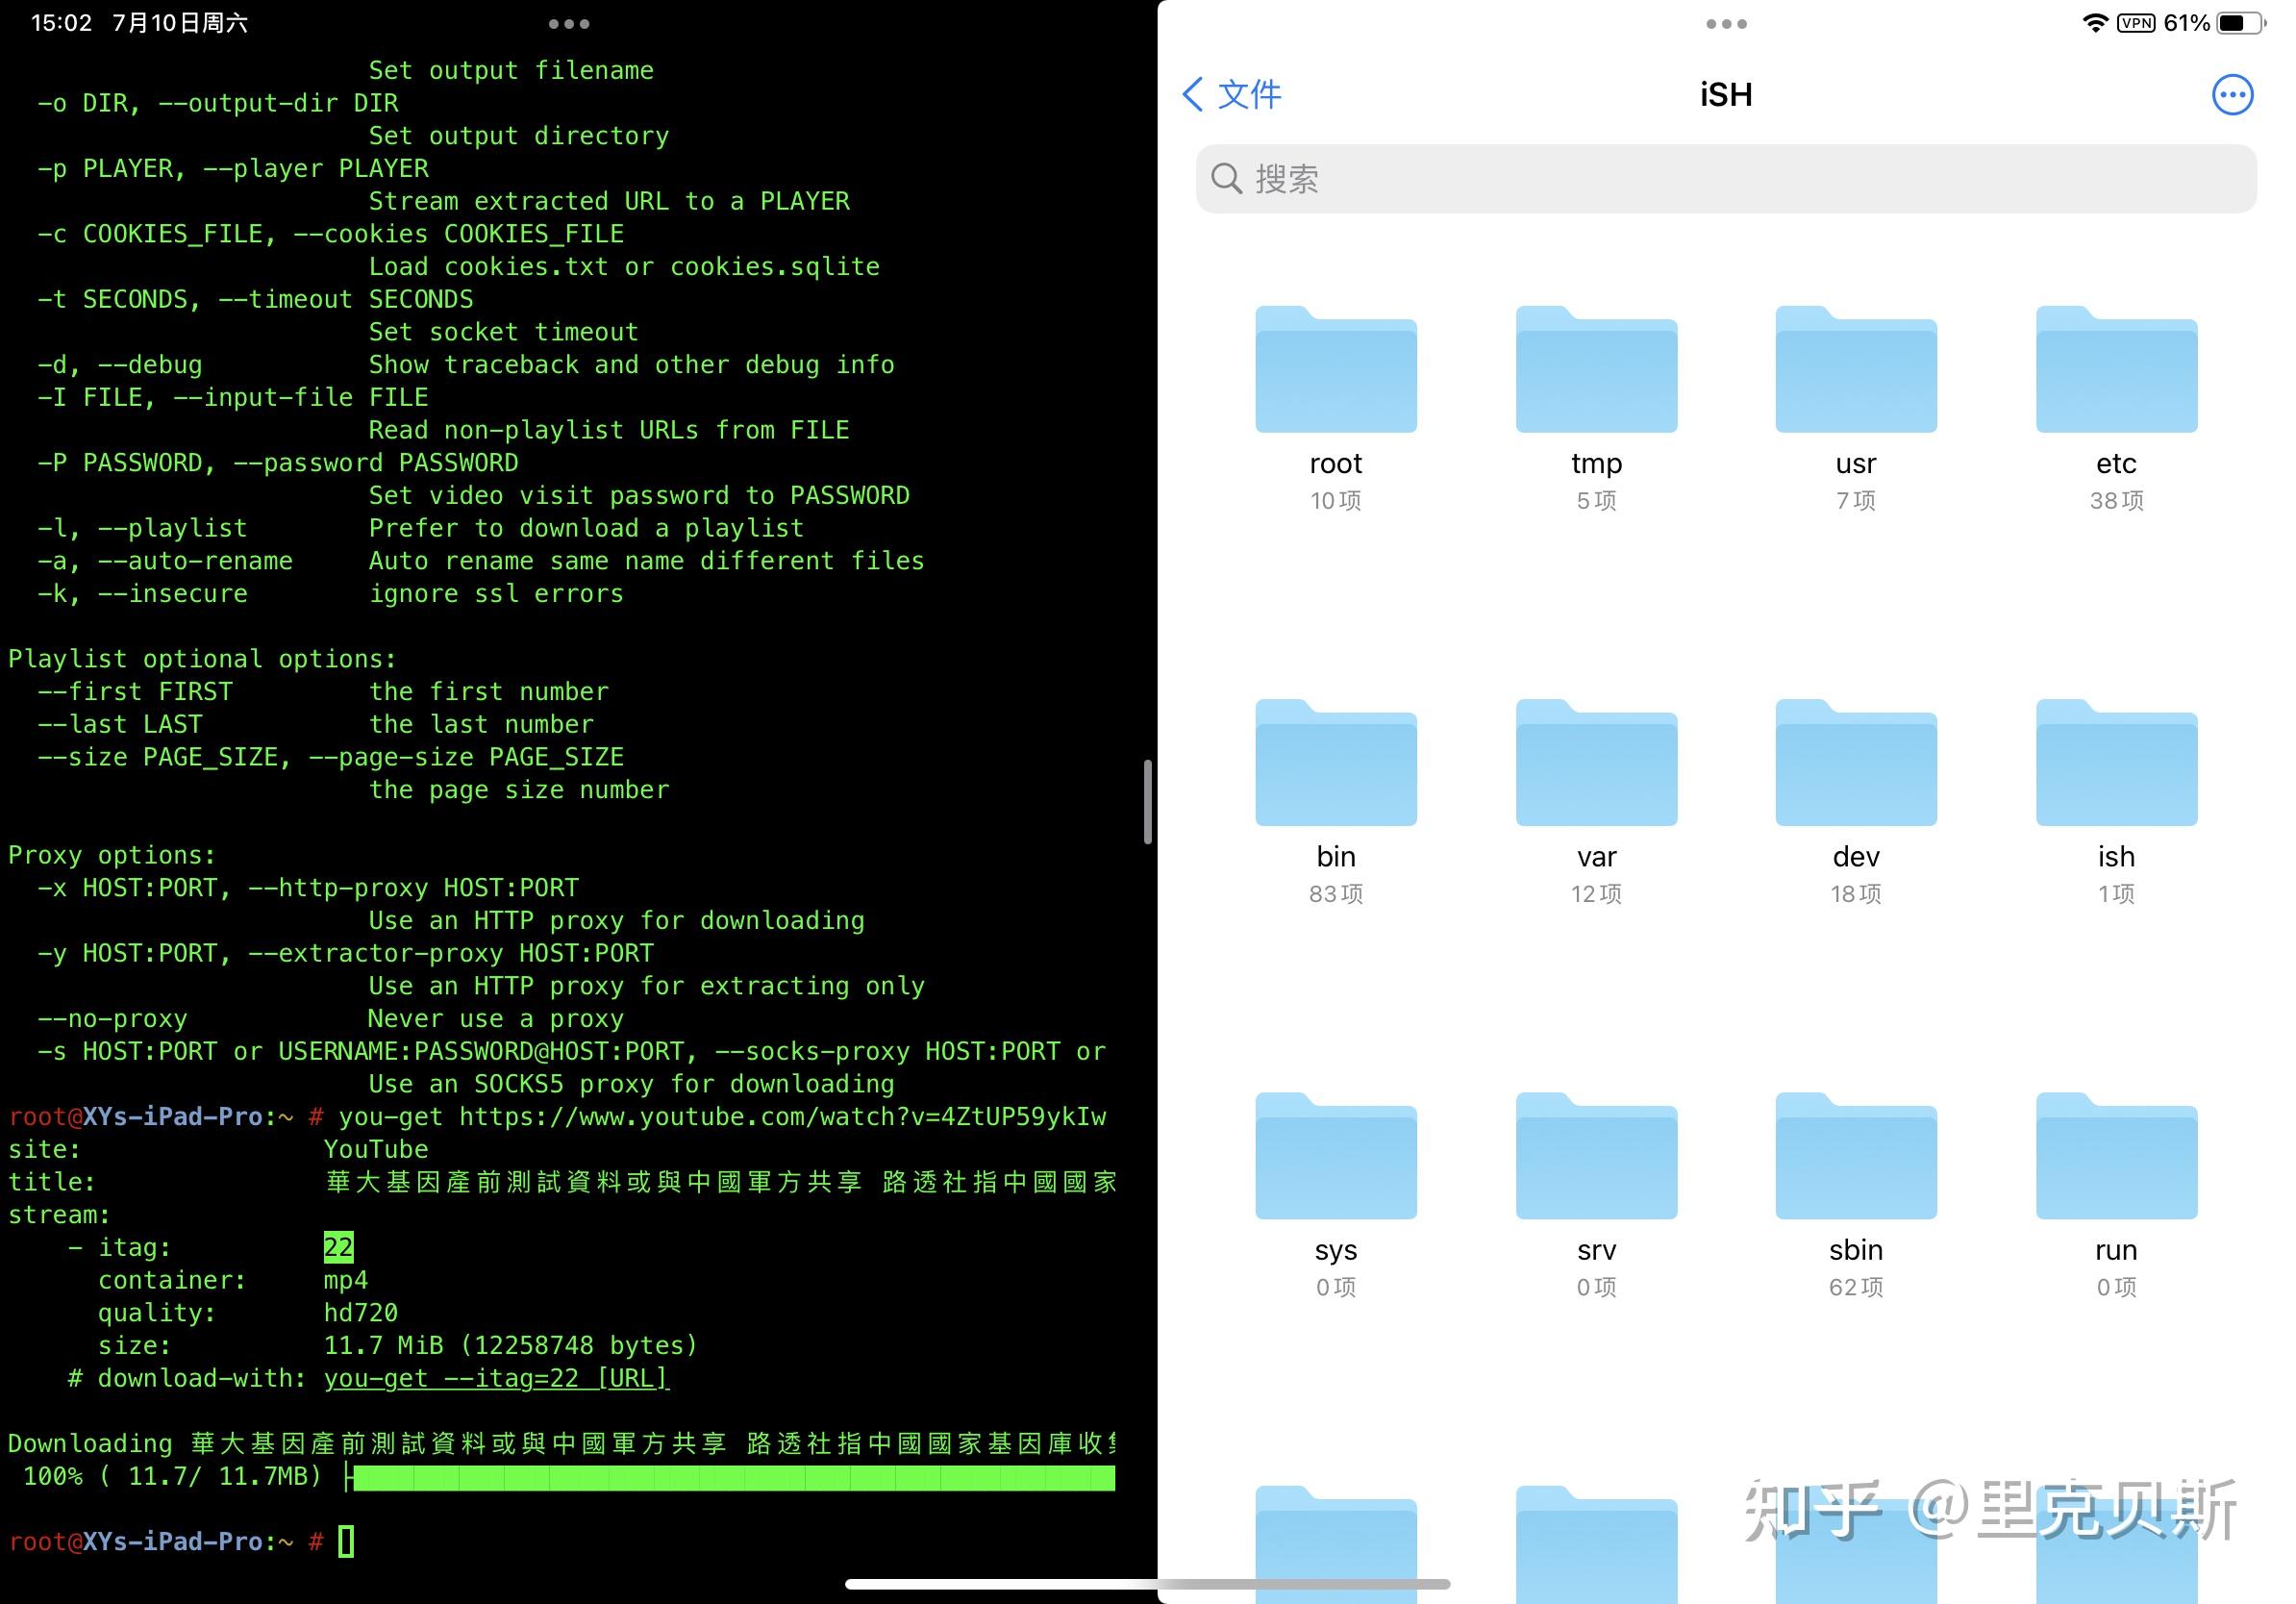Open the root folder
2296x1604 pixels.
click(1335, 371)
